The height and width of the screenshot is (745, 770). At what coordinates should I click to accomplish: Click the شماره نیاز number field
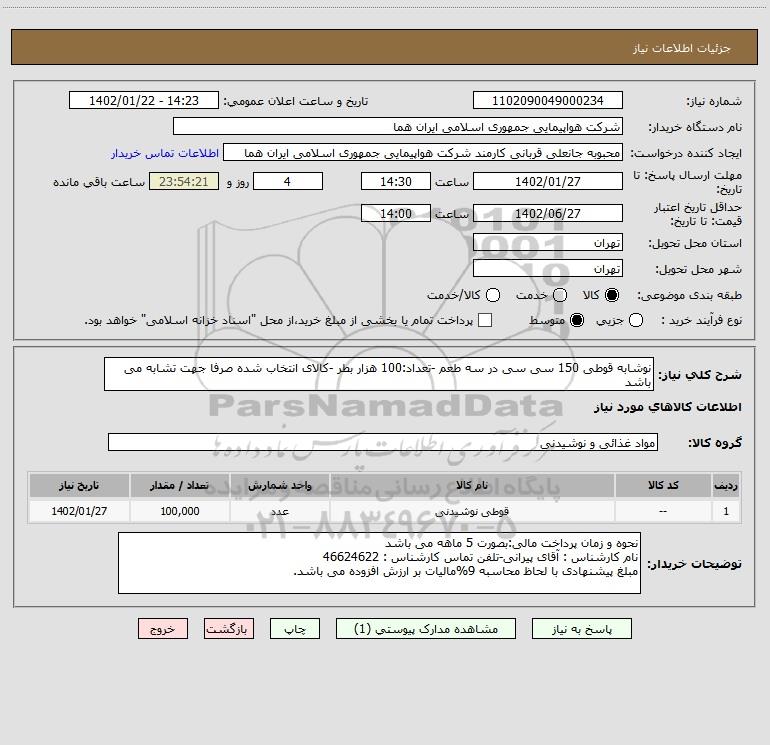pos(547,101)
